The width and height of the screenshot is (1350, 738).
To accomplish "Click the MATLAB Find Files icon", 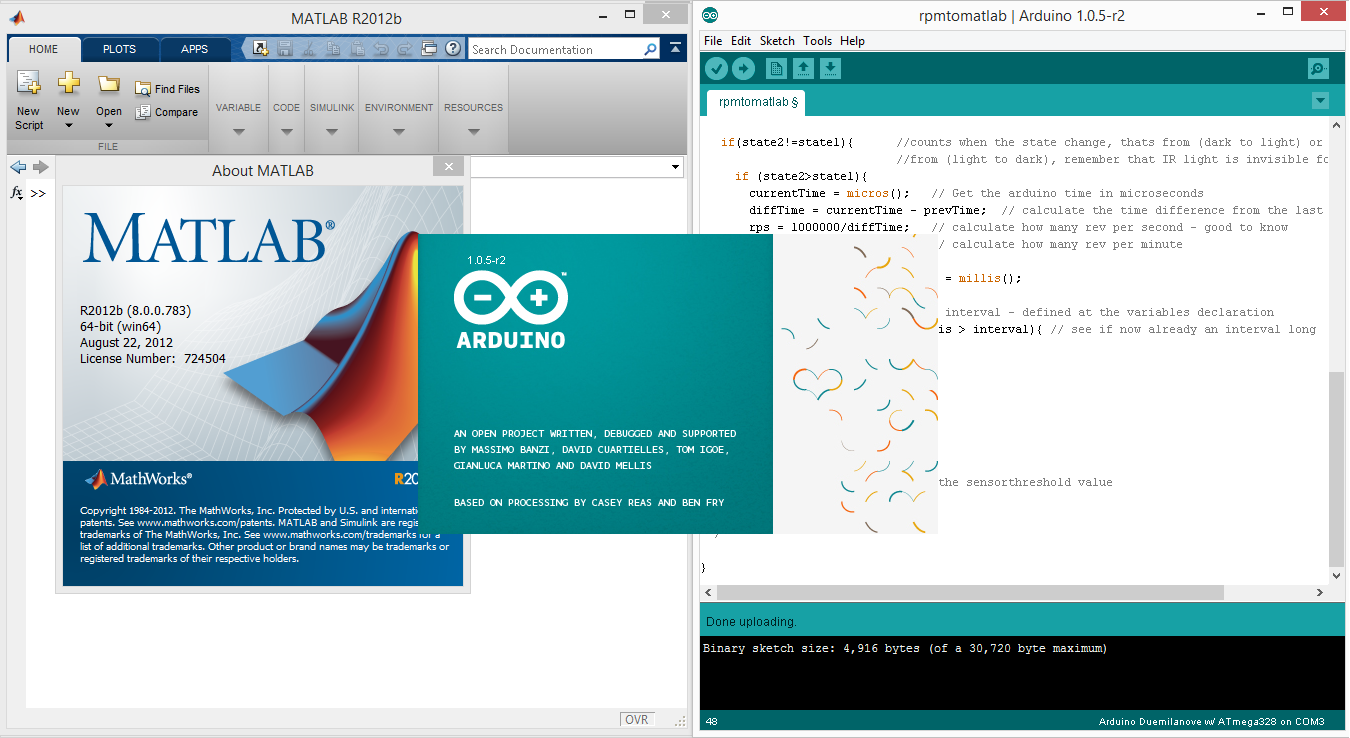I will pyautogui.click(x=143, y=89).
